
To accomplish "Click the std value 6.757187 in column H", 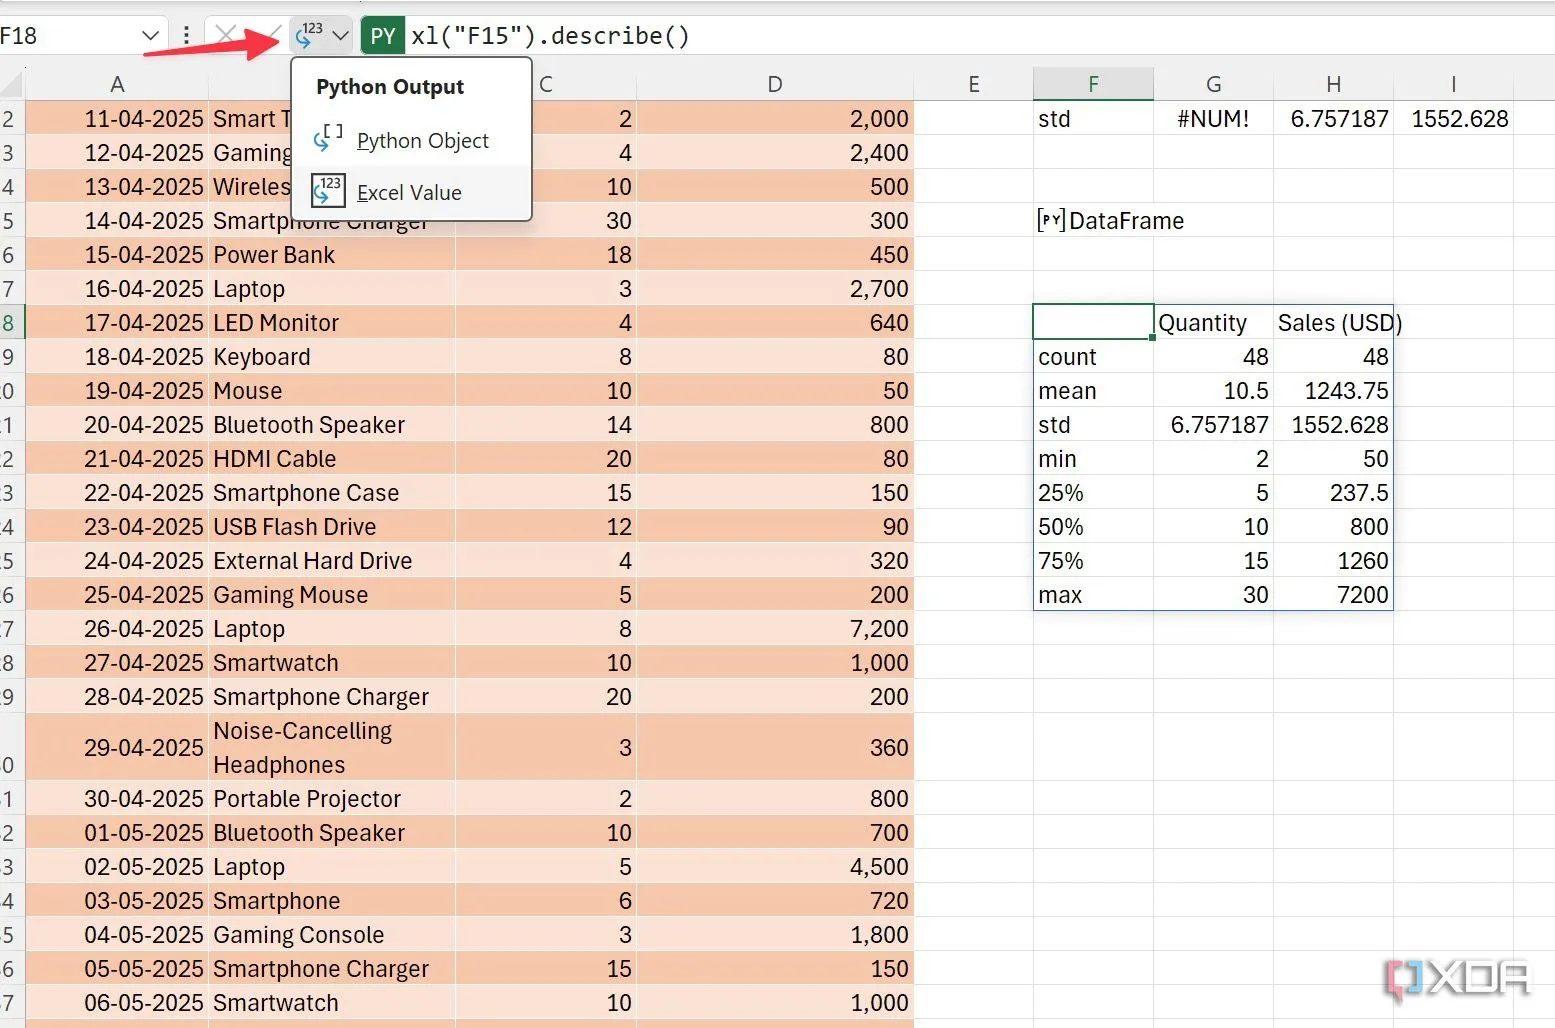I will [x=1333, y=118].
